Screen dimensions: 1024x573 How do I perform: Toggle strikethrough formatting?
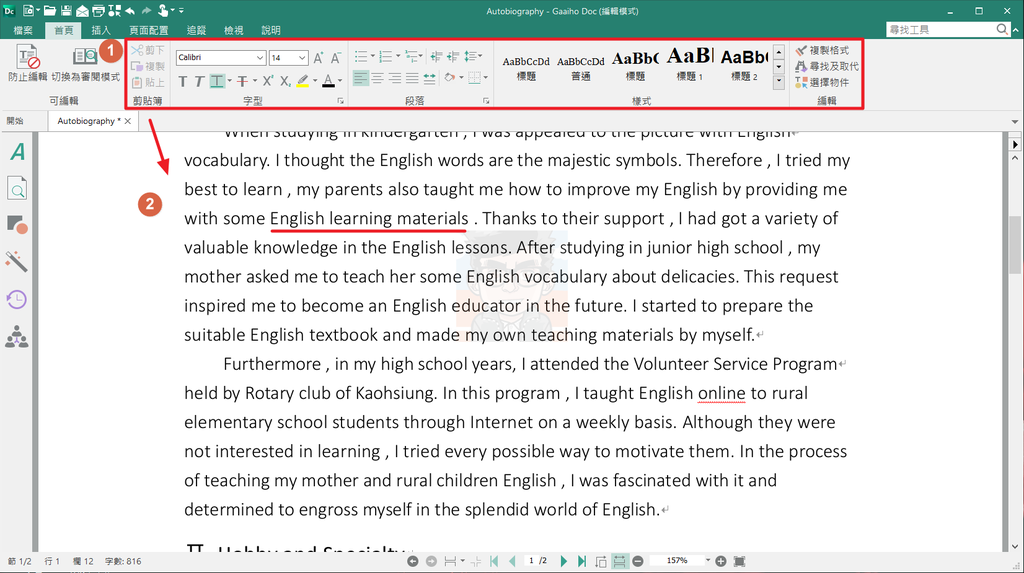pos(242,81)
